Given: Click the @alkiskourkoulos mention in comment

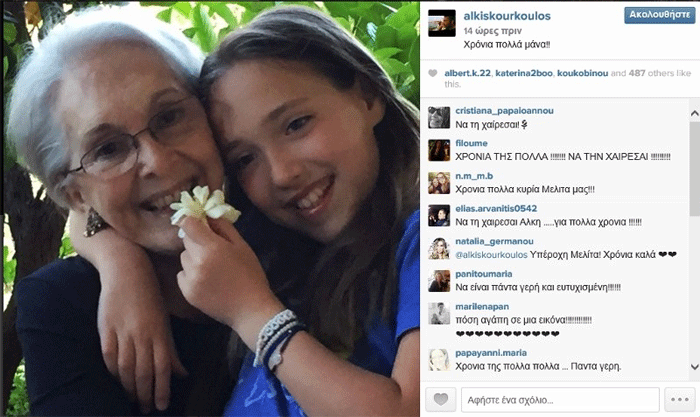Looking at the screenshot, I should coord(491,254).
